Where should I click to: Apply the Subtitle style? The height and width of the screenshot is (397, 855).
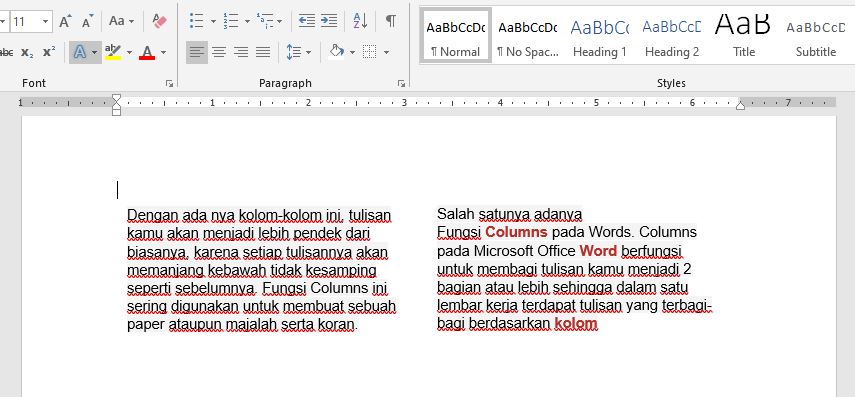pos(816,35)
